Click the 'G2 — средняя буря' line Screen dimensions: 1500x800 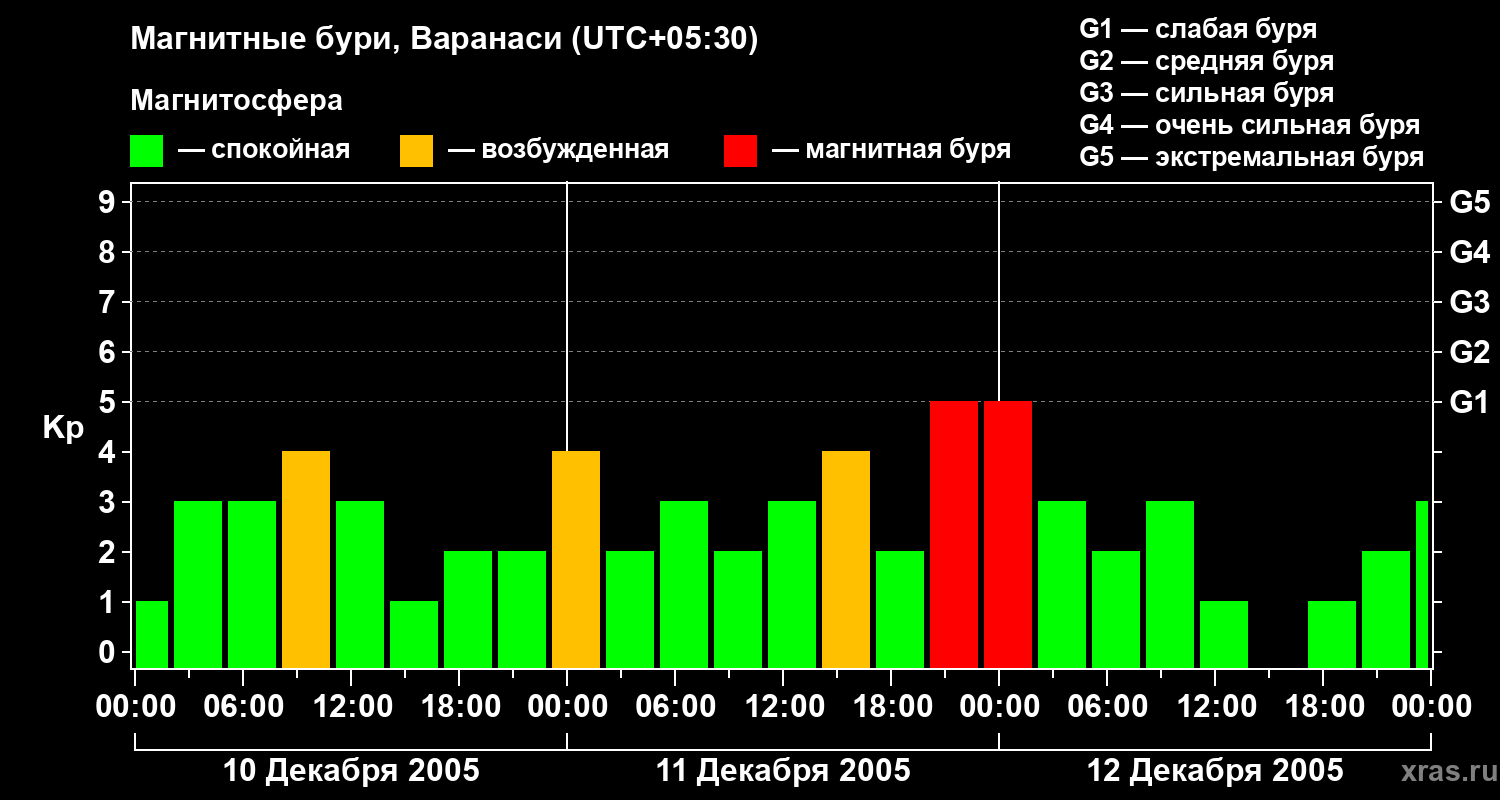[x=1207, y=60]
